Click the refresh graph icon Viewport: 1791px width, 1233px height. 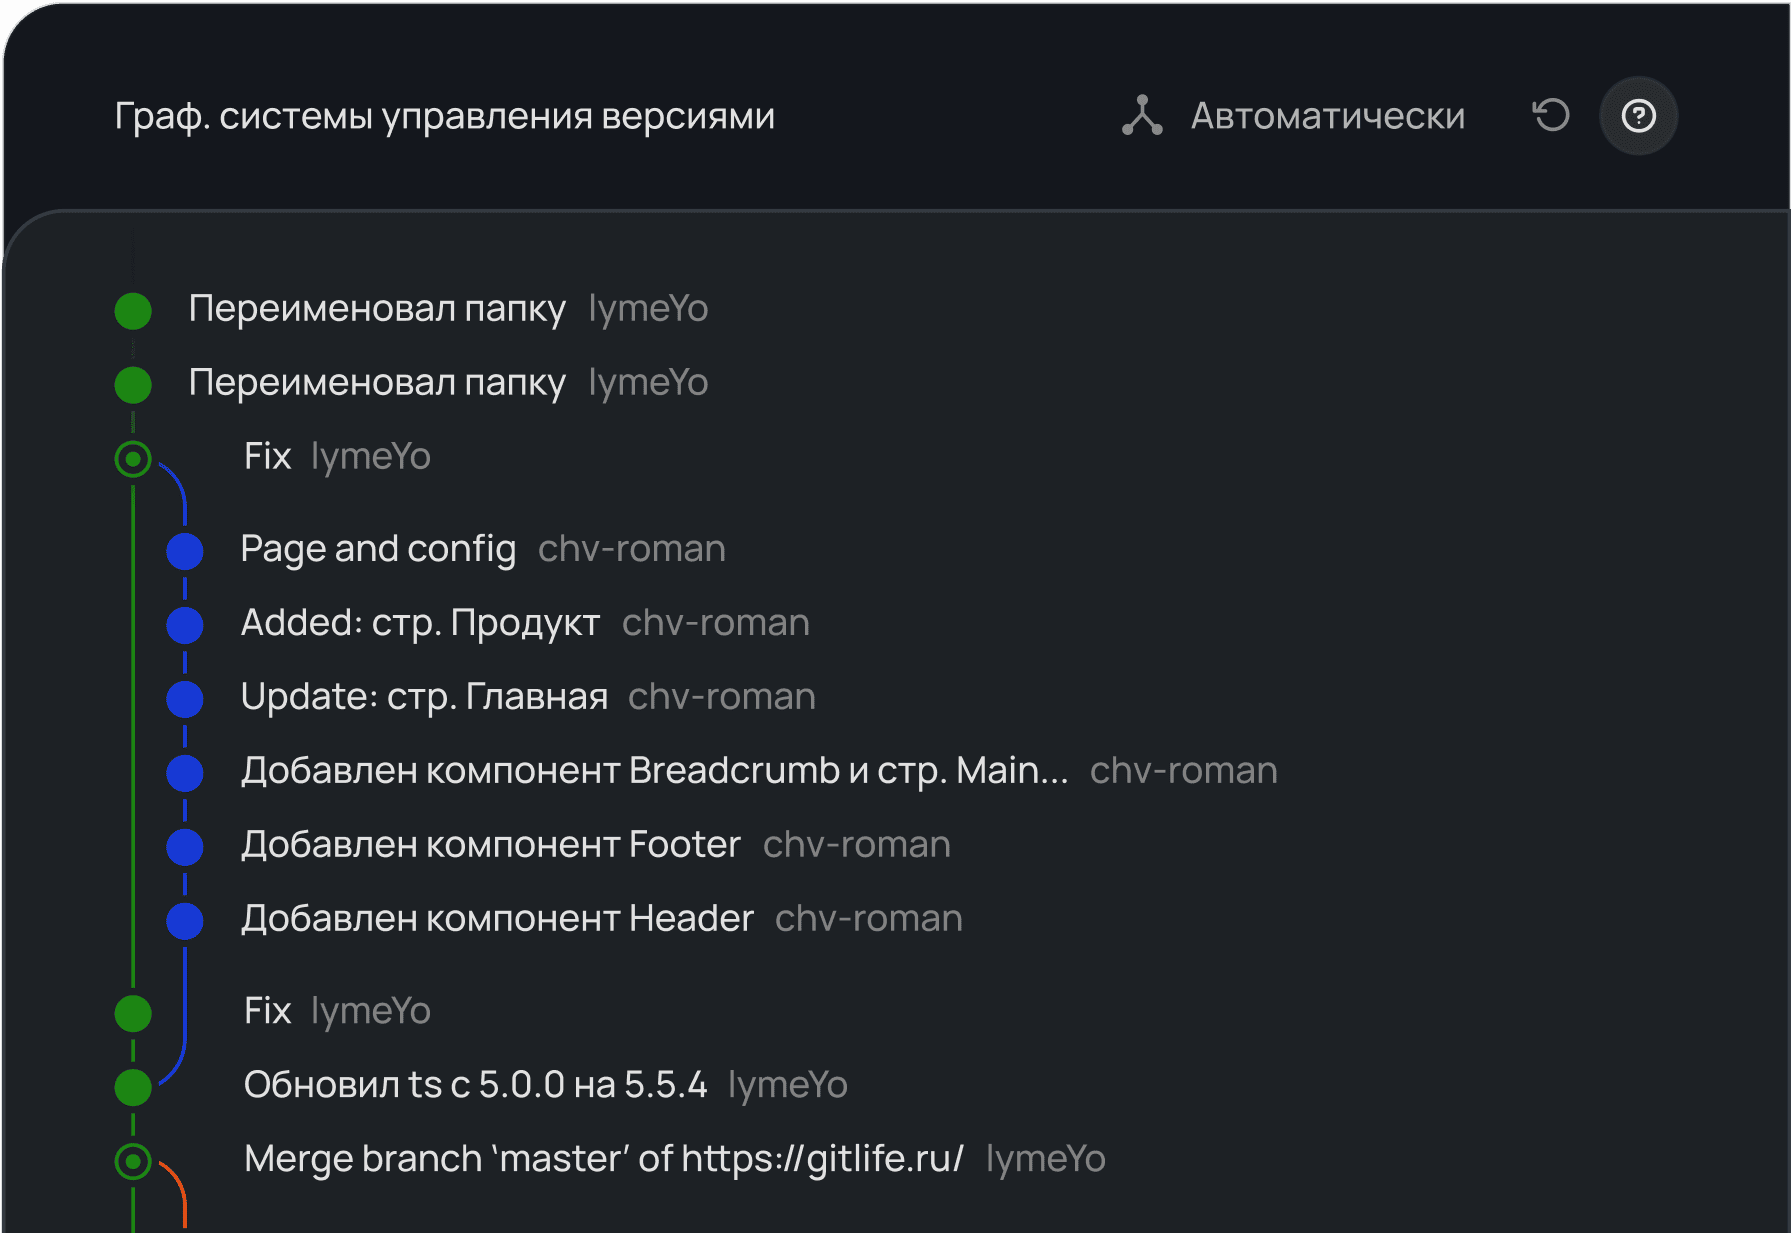[1551, 116]
